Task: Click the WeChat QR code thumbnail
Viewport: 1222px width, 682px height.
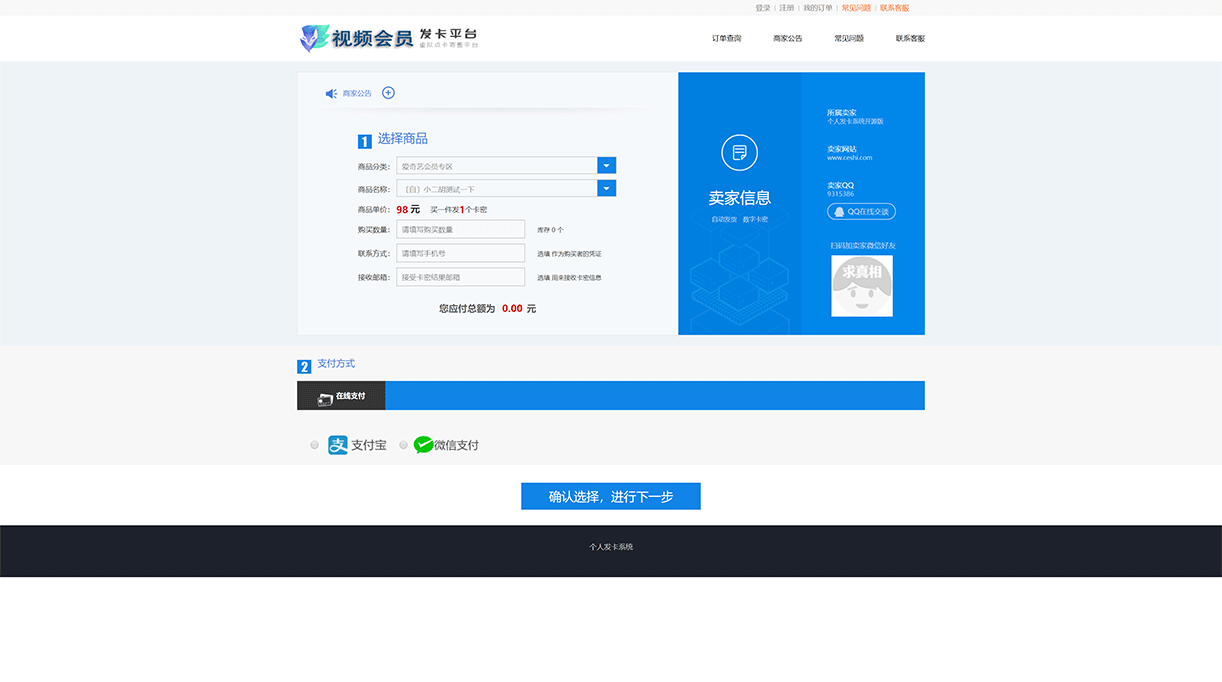Action: (861, 285)
